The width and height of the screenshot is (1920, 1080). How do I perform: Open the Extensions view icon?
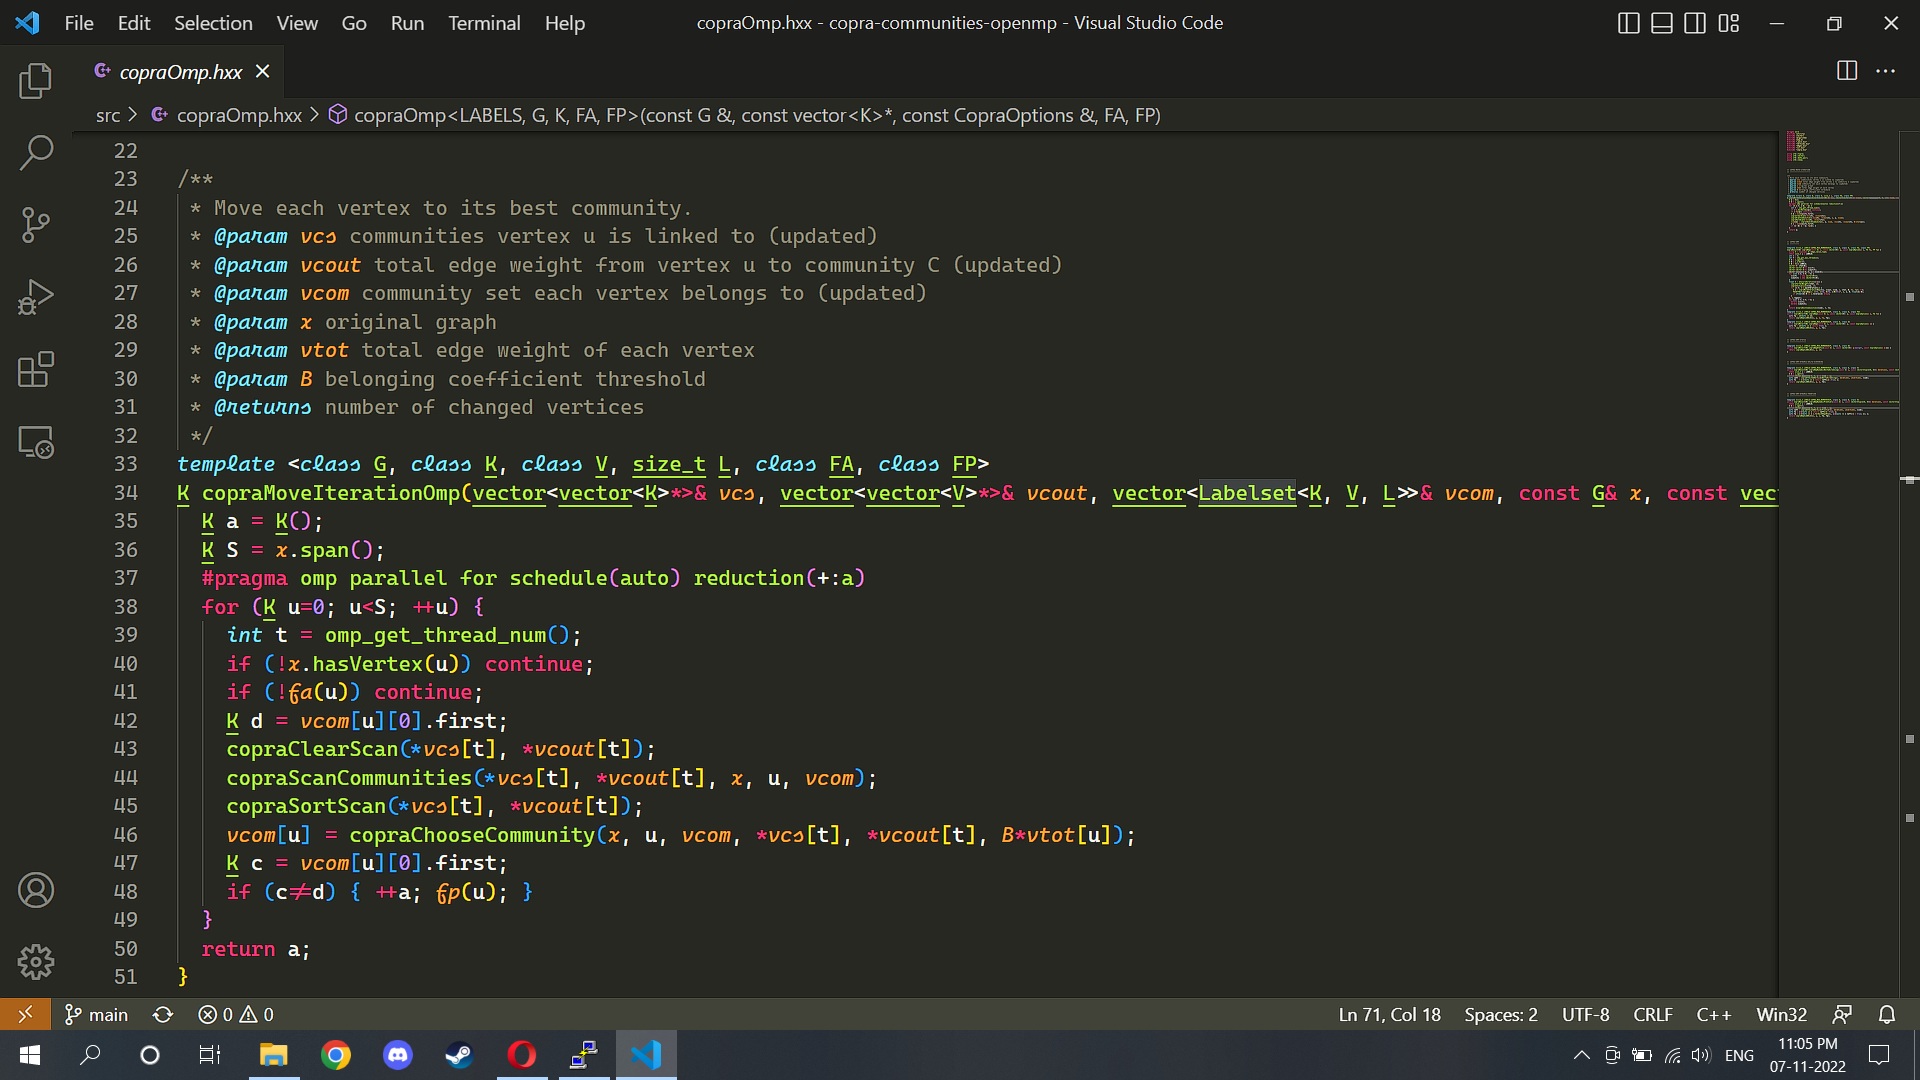tap(36, 369)
